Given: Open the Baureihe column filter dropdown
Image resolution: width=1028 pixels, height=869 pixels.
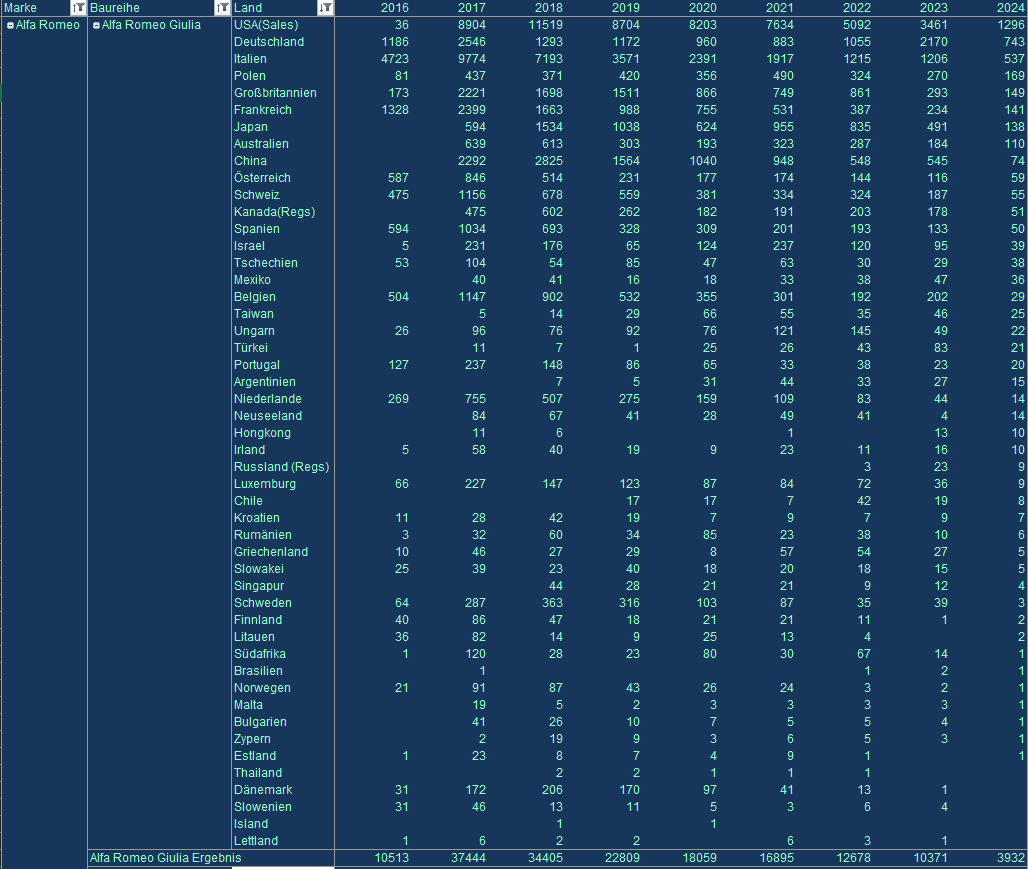Looking at the screenshot, I should click(222, 8).
